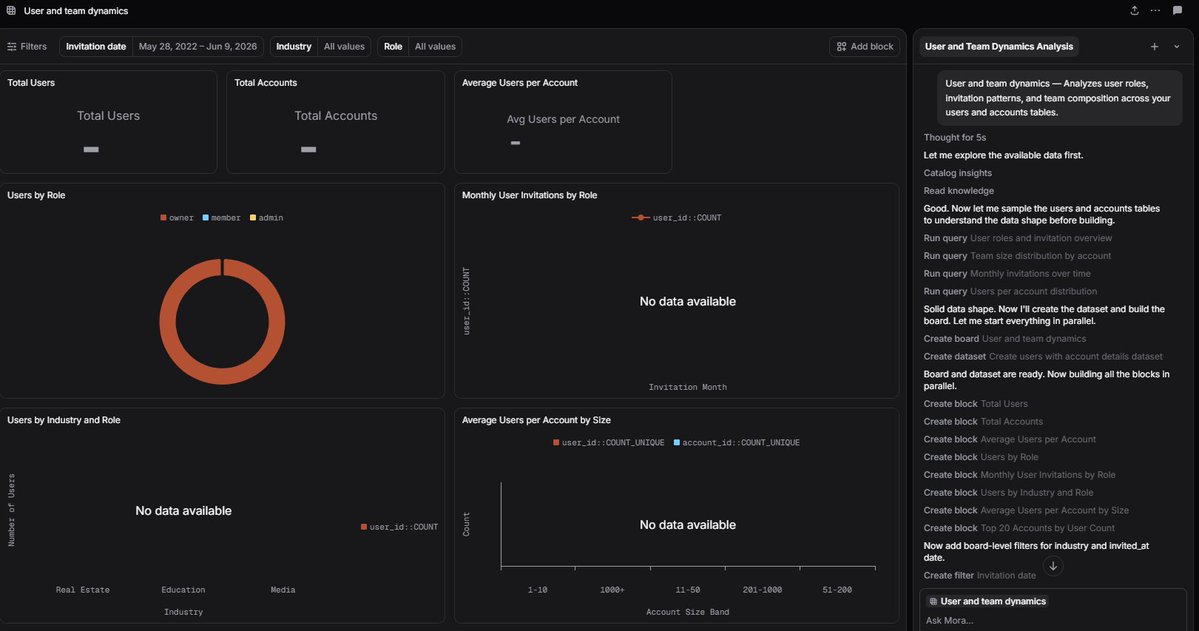
Task: Open the Read knowledge step
Action: (958, 190)
